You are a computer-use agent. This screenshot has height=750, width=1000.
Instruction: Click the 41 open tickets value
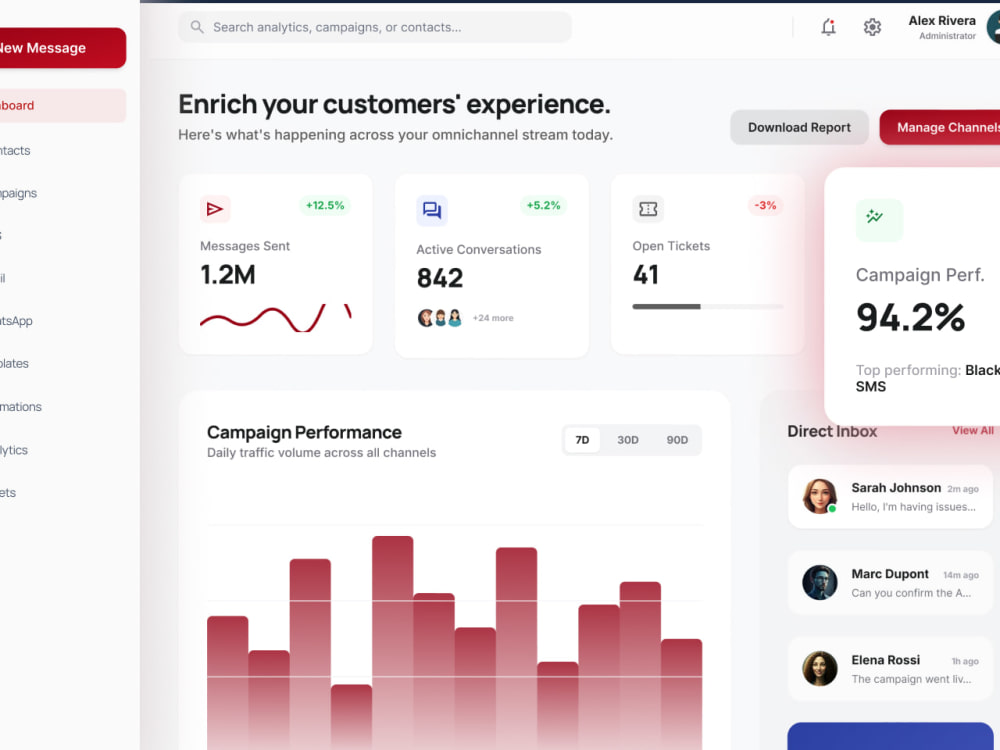pyautogui.click(x=646, y=275)
